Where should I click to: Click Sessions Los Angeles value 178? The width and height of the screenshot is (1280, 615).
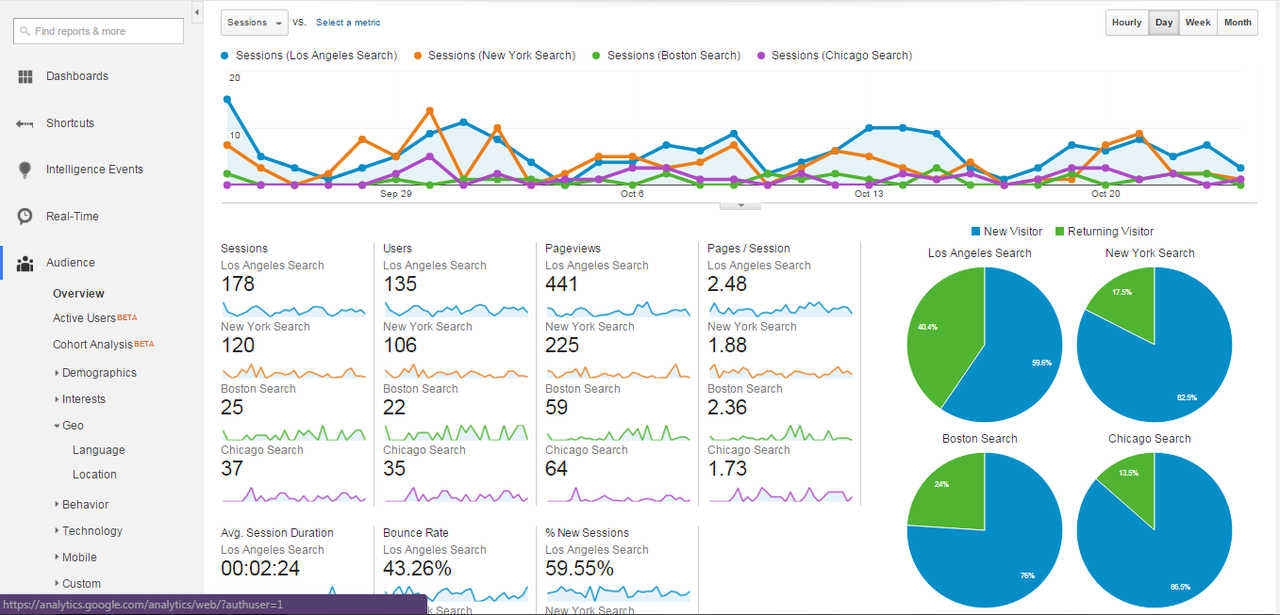coord(238,284)
